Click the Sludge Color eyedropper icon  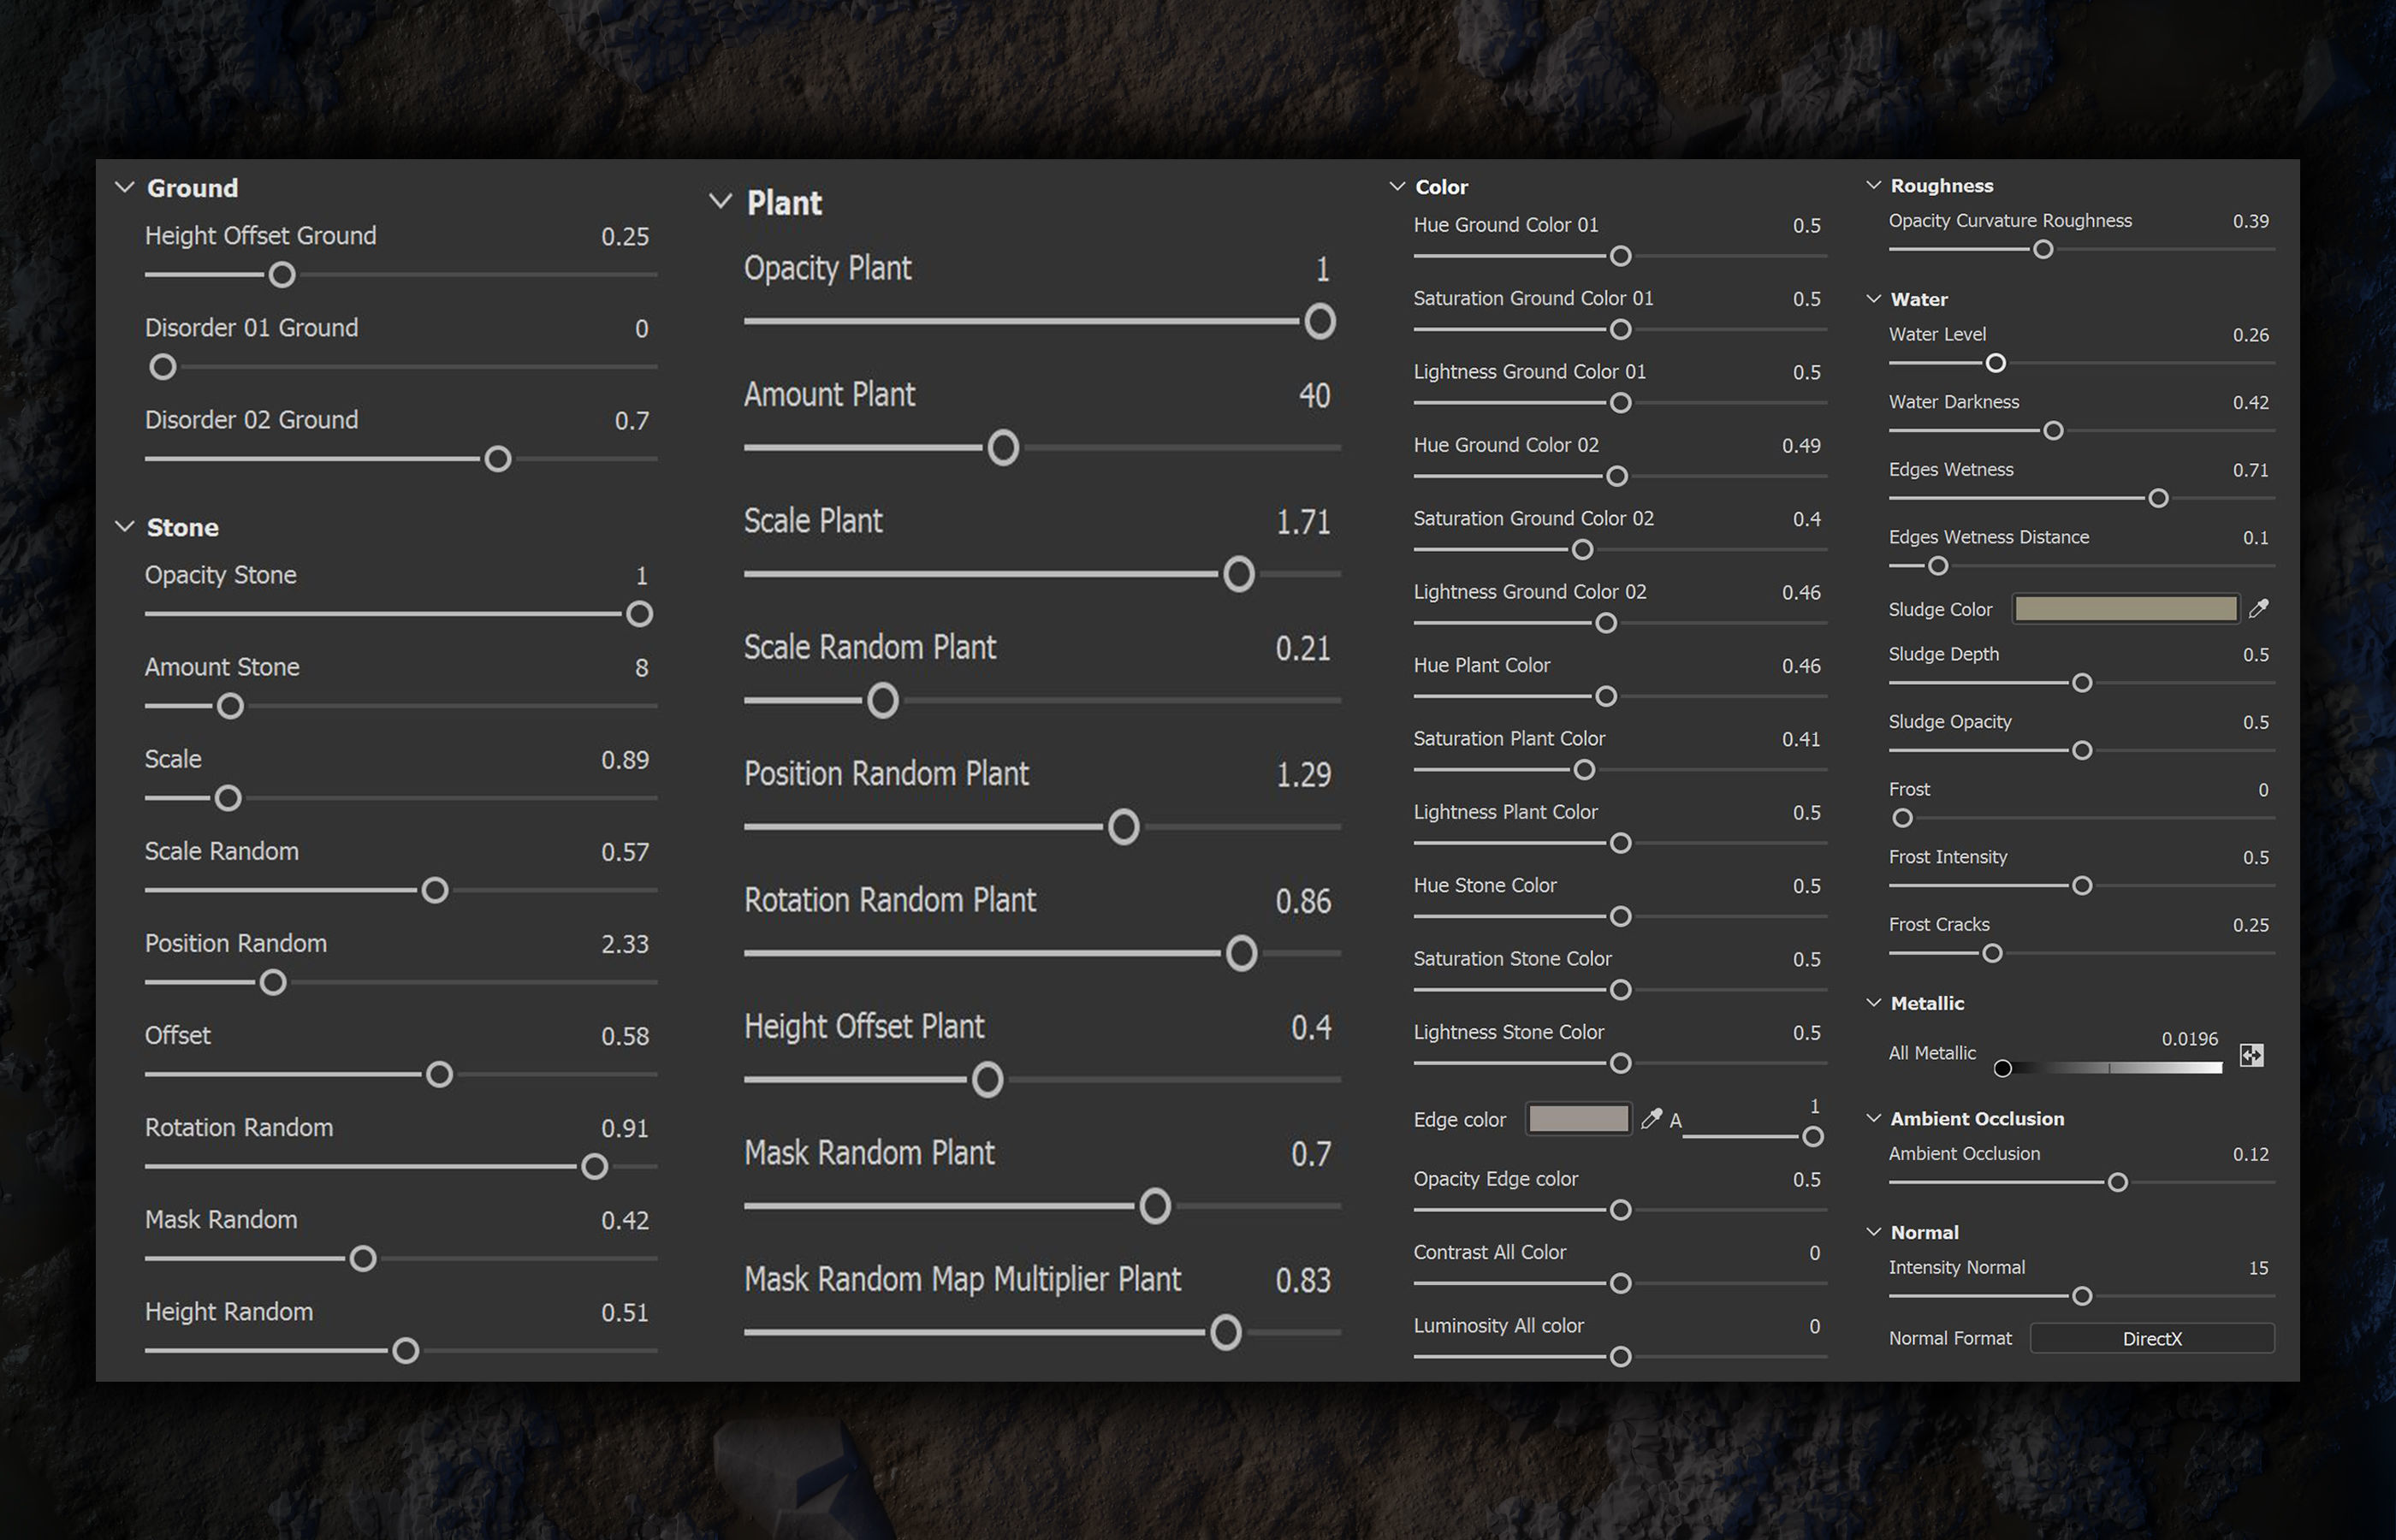pyautogui.click(x=2258, y=609)
